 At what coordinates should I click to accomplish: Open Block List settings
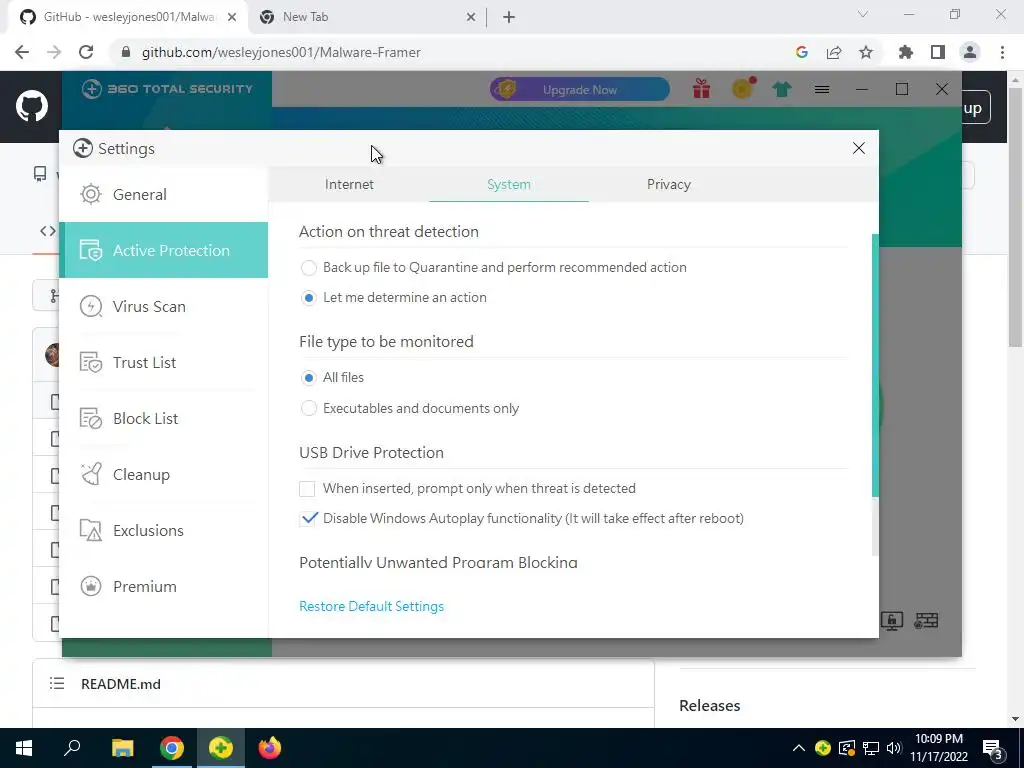163,419
